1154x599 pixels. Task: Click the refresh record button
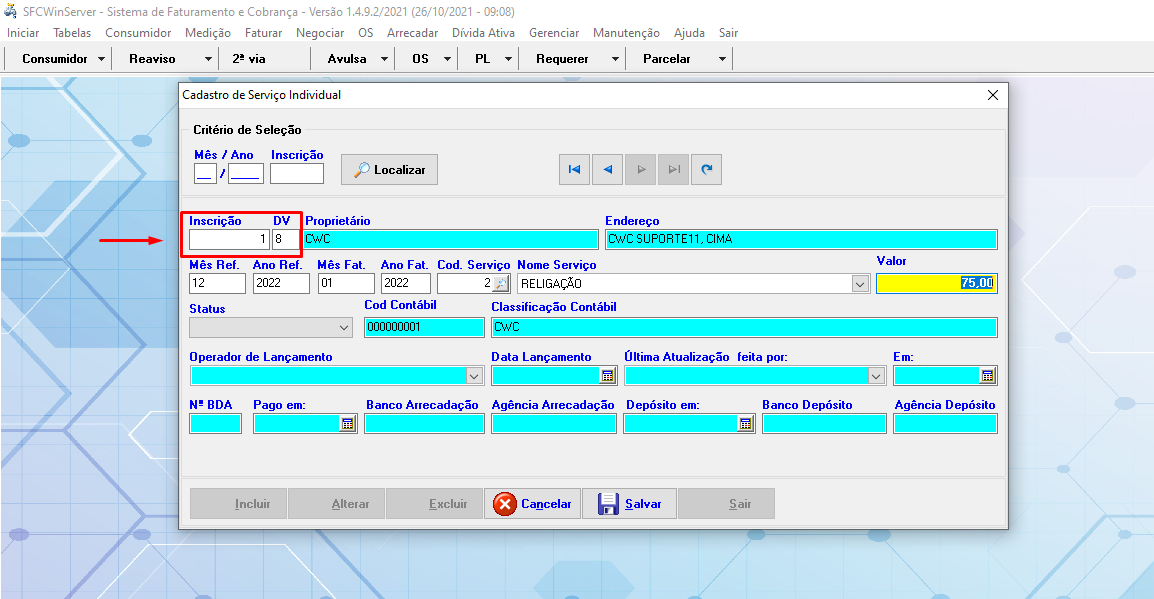(x=707, y=170)
